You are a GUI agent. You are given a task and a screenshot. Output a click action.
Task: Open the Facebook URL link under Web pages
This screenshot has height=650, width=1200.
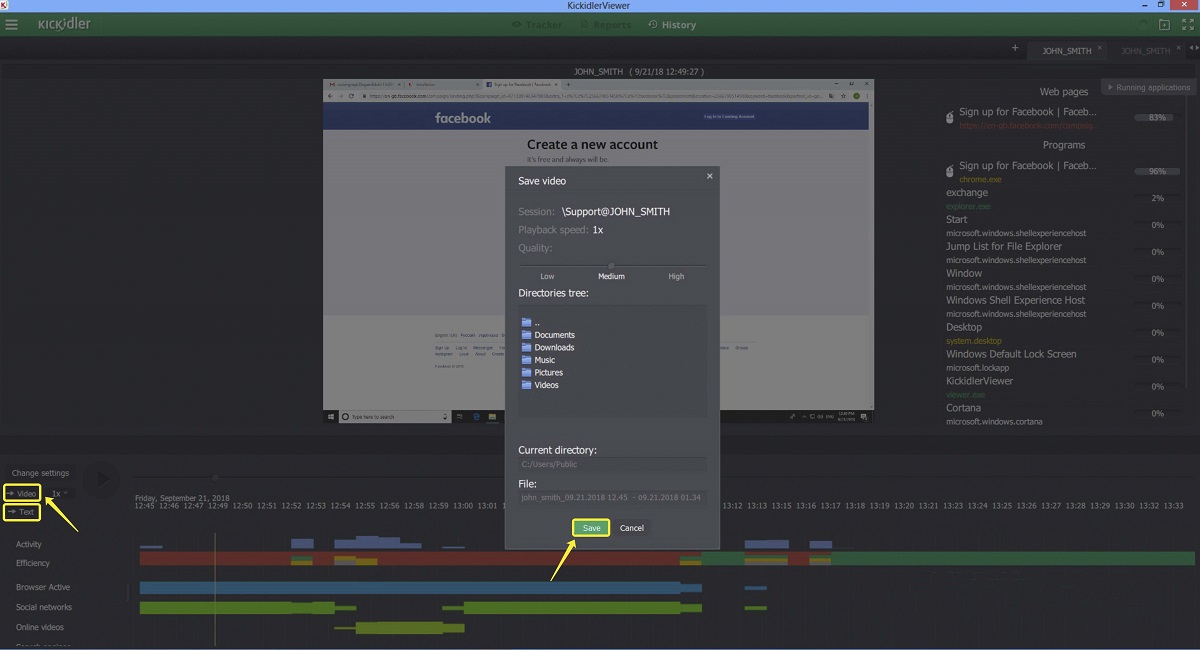[1028, 126]
